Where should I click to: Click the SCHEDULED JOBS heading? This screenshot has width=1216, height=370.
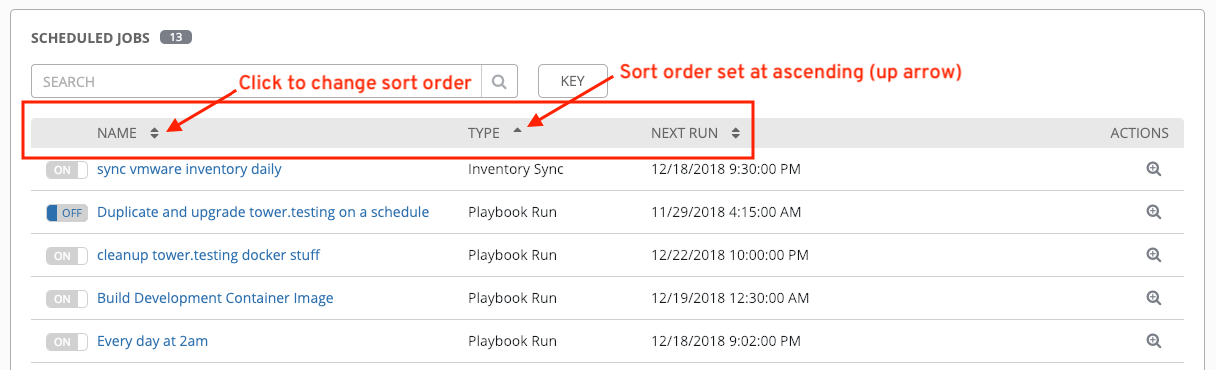(x=91, y=38)
